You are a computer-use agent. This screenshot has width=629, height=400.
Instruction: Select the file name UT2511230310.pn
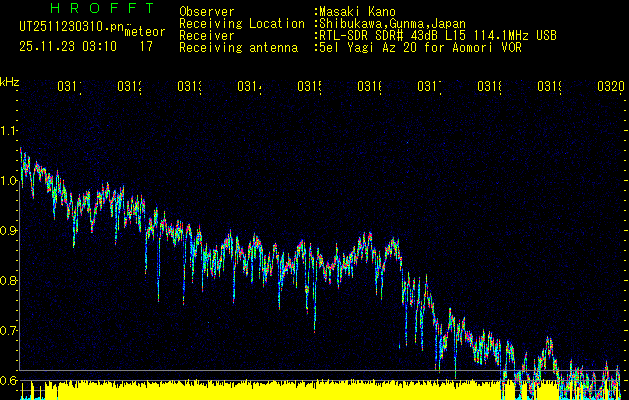coord(72,26)
